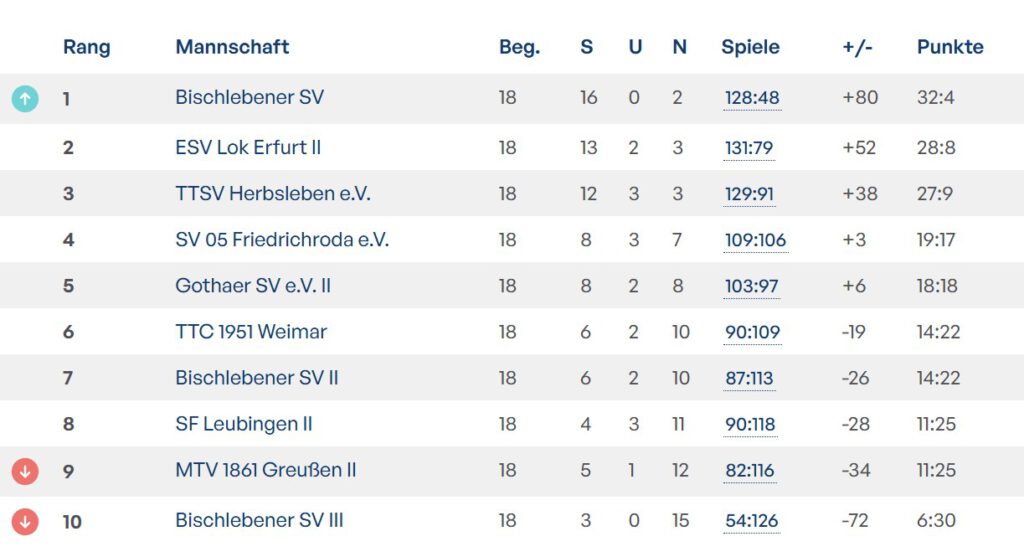1024x557 pixels.
Task: Open the ESV Lok Erfurt II team page
Action: coord(248,148)
